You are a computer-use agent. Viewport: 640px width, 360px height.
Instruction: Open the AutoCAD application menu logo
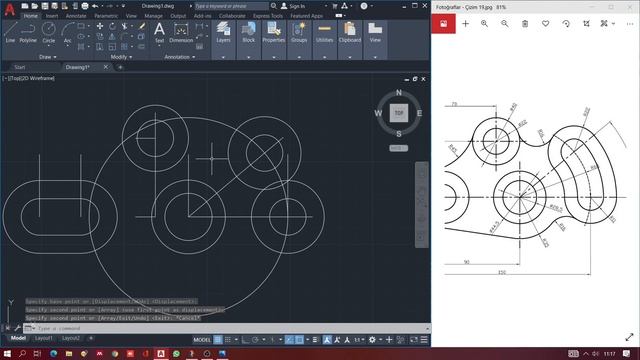(x=9, y=9)
